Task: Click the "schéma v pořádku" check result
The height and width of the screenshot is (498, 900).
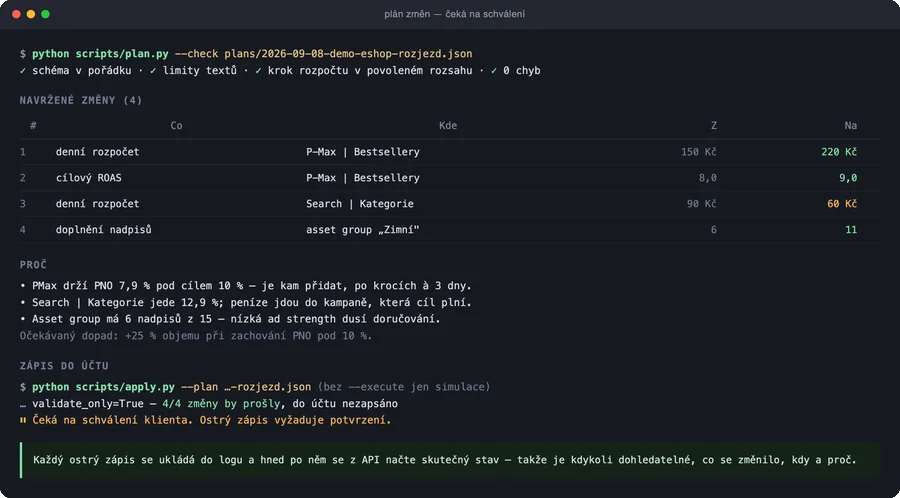Action: pyautogui.click(x=82, y=71)
